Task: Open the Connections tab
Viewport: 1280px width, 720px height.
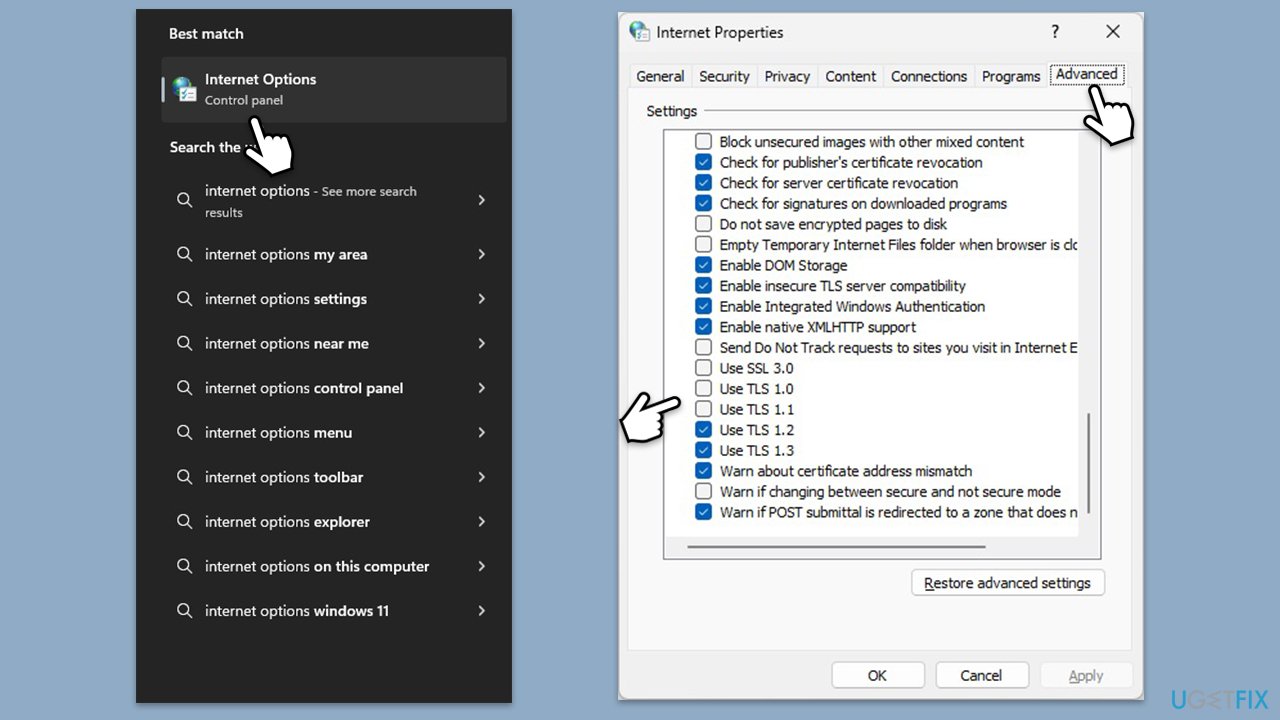Action: point(928,76)
